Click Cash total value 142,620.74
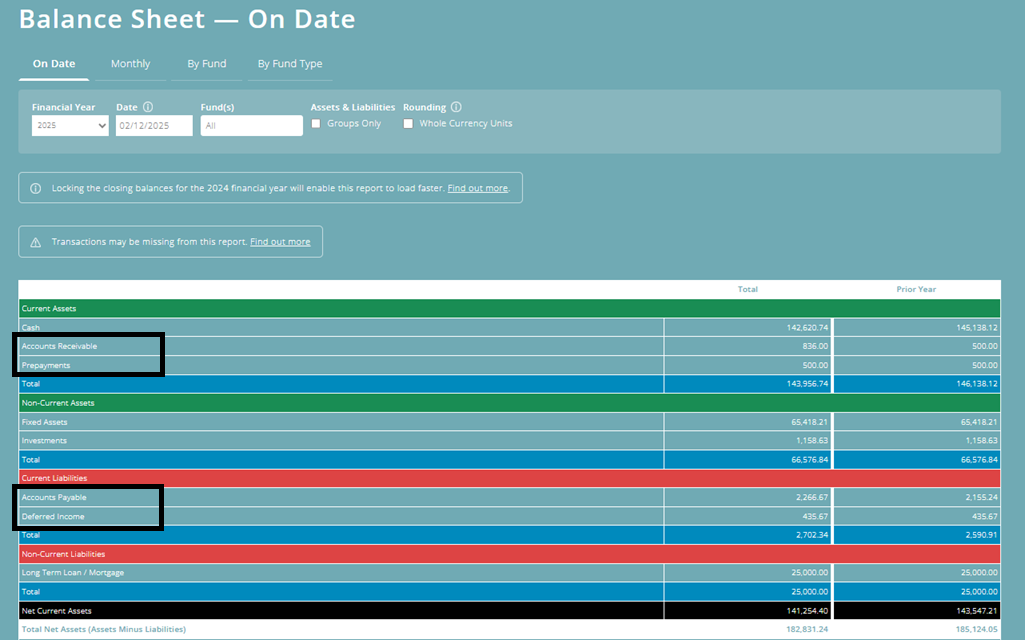This screenshot has width=1025, height=640. tap(807, 328)
